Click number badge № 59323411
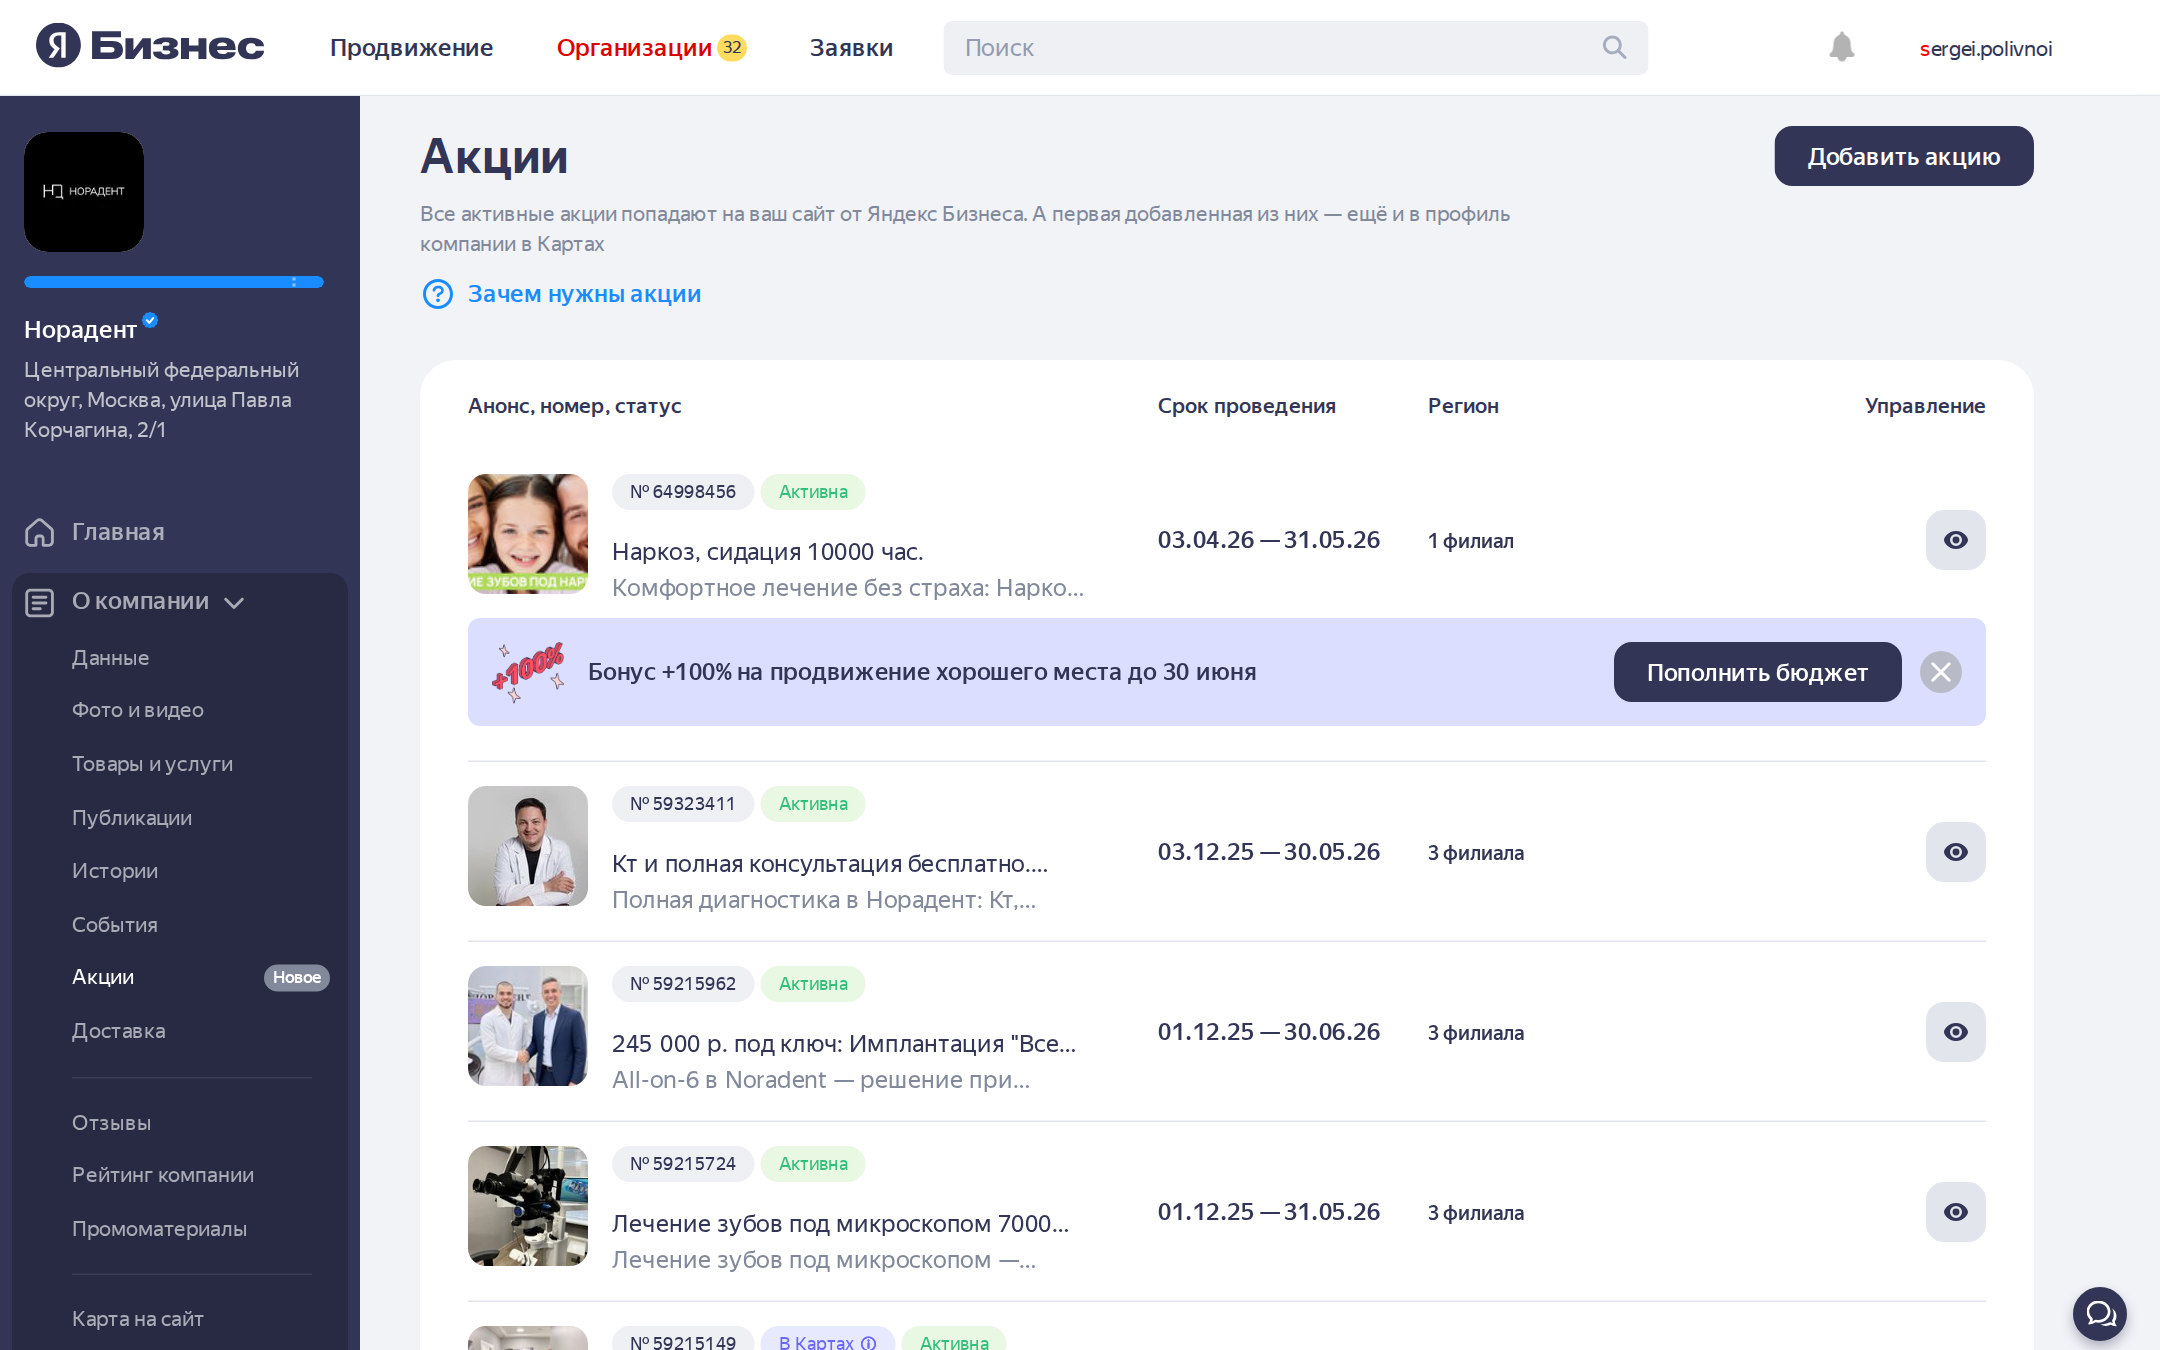 click(x=683, y=804)
